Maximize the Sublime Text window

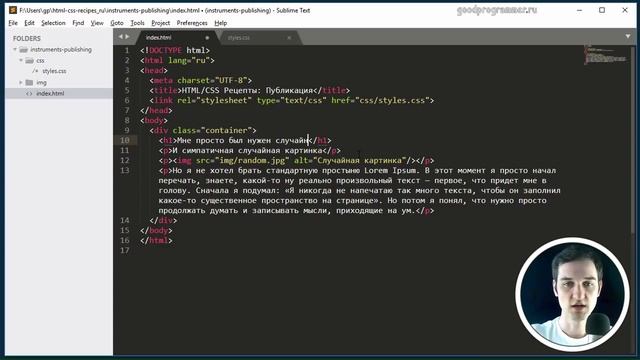(602, 10)
